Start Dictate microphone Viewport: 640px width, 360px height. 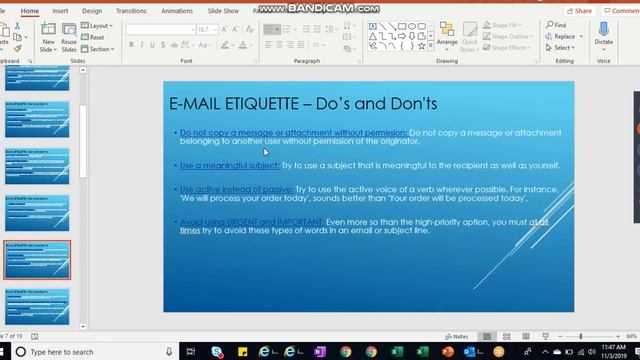pyautogui.click(x=603, y=36)
